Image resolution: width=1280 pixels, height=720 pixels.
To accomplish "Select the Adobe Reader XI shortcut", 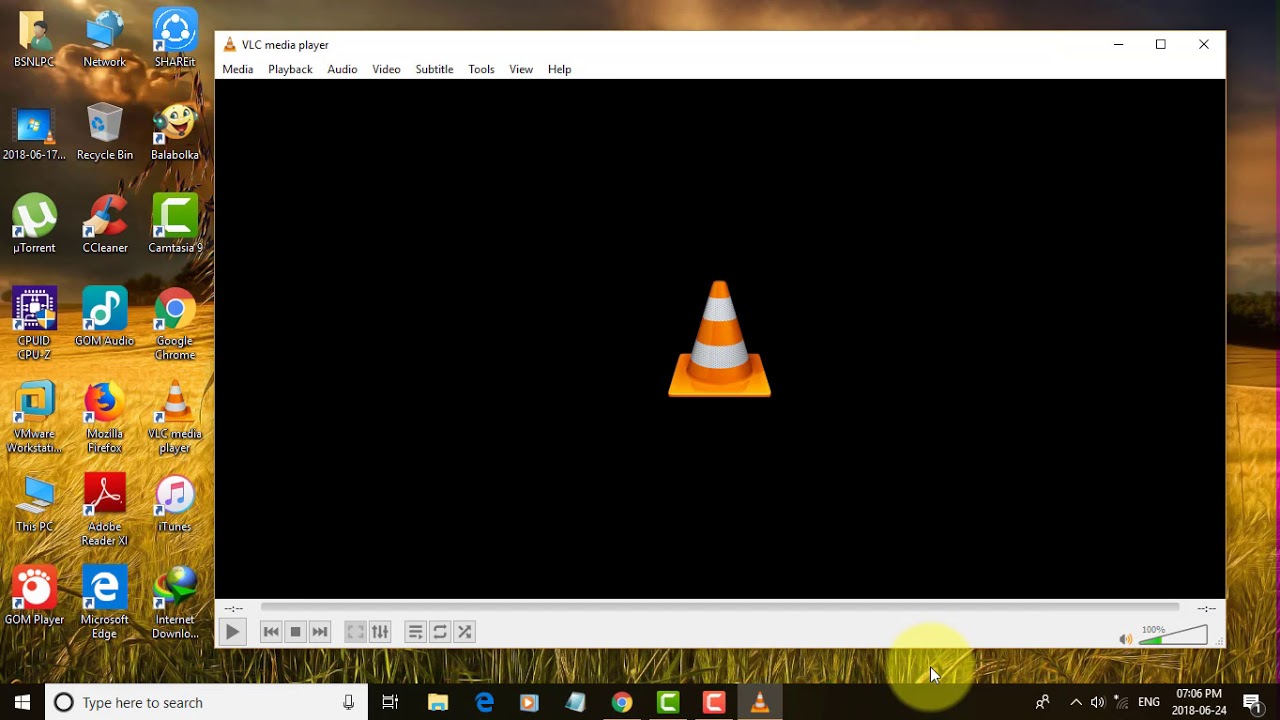I will pos(104,511).
